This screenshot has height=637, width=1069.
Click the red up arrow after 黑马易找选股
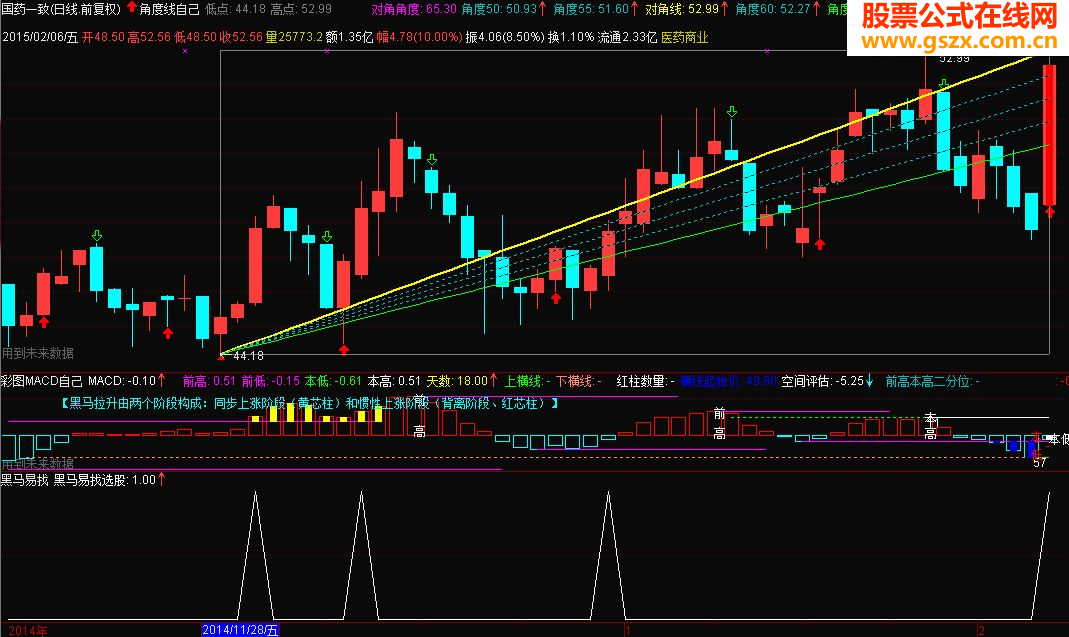click(162, 479)
